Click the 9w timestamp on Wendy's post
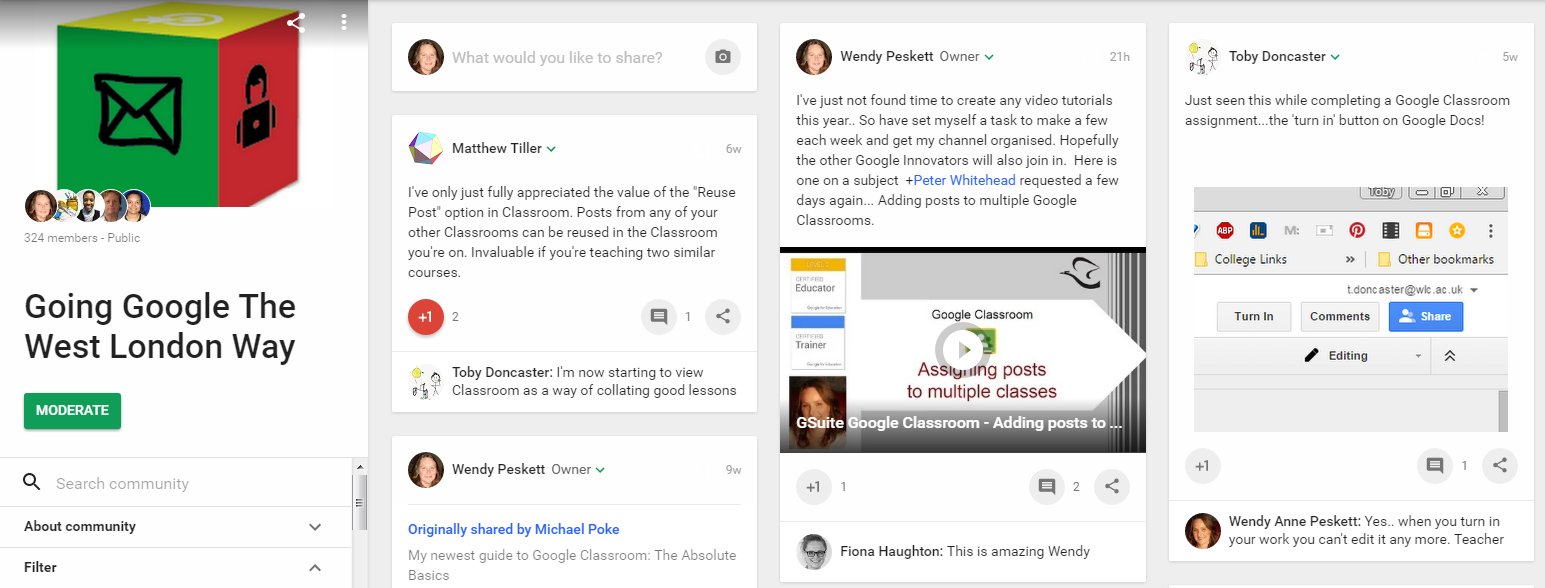The width and height of the screenshot is (1545, 588). [x=733, y=469]
